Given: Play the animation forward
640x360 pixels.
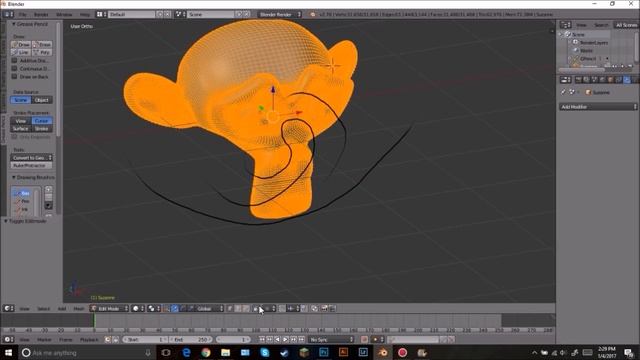Looking at the screenshot, I should click(285, 340).
